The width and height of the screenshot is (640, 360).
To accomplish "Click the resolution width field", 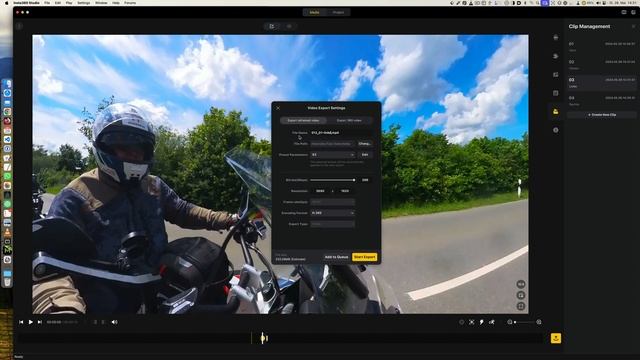I will click(320, 191).
